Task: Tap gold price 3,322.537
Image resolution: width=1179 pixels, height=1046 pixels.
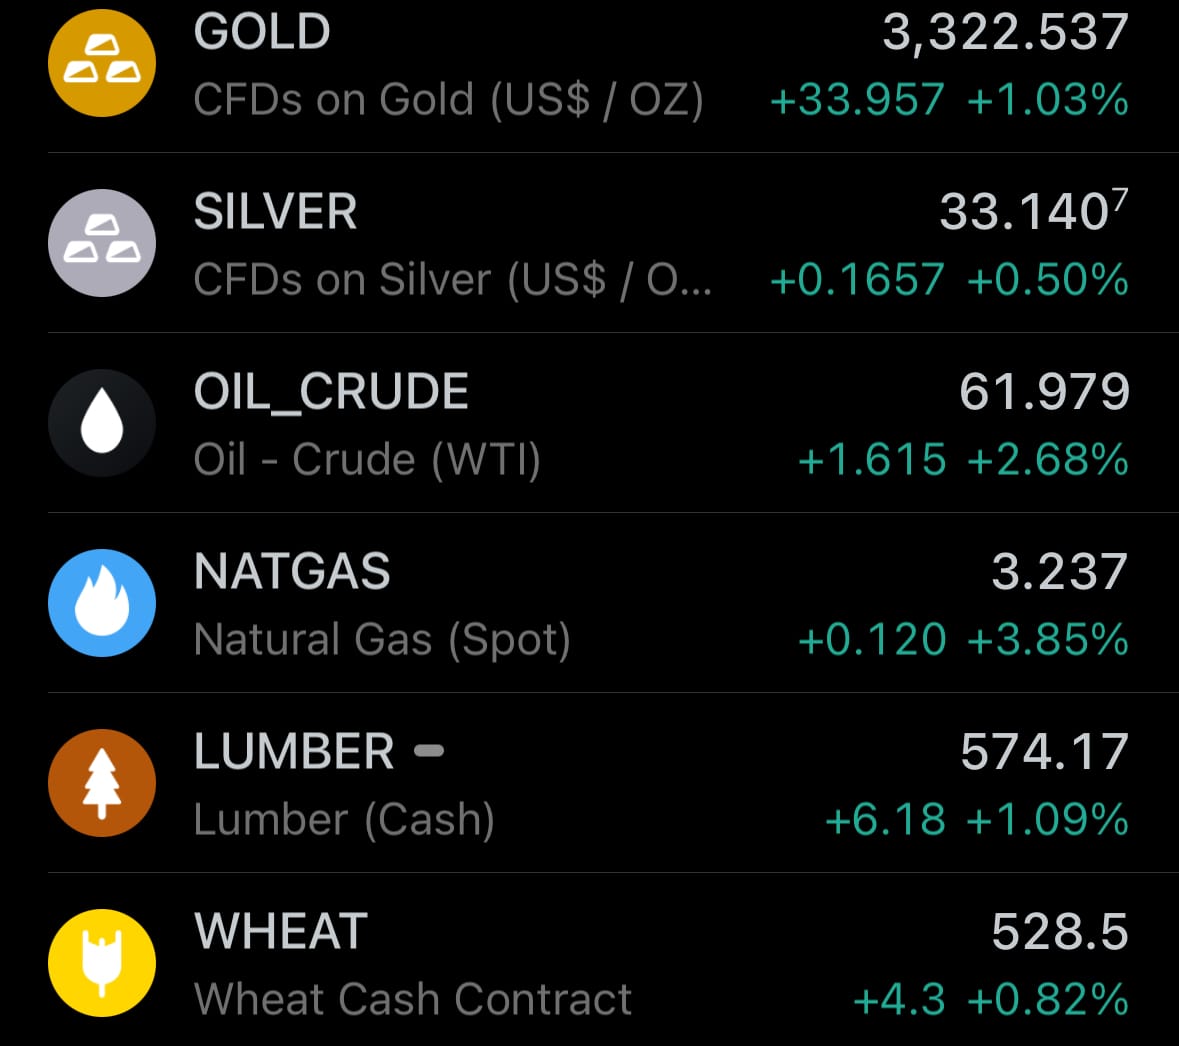Action: point(1005,33)
